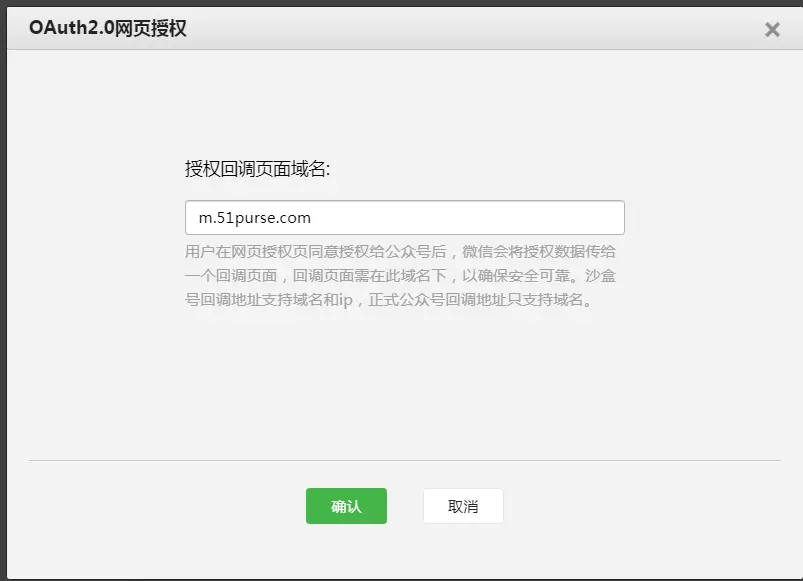Click the green 确认 confirm button
This screenshot has width=803, height=581.
(346, 506)
